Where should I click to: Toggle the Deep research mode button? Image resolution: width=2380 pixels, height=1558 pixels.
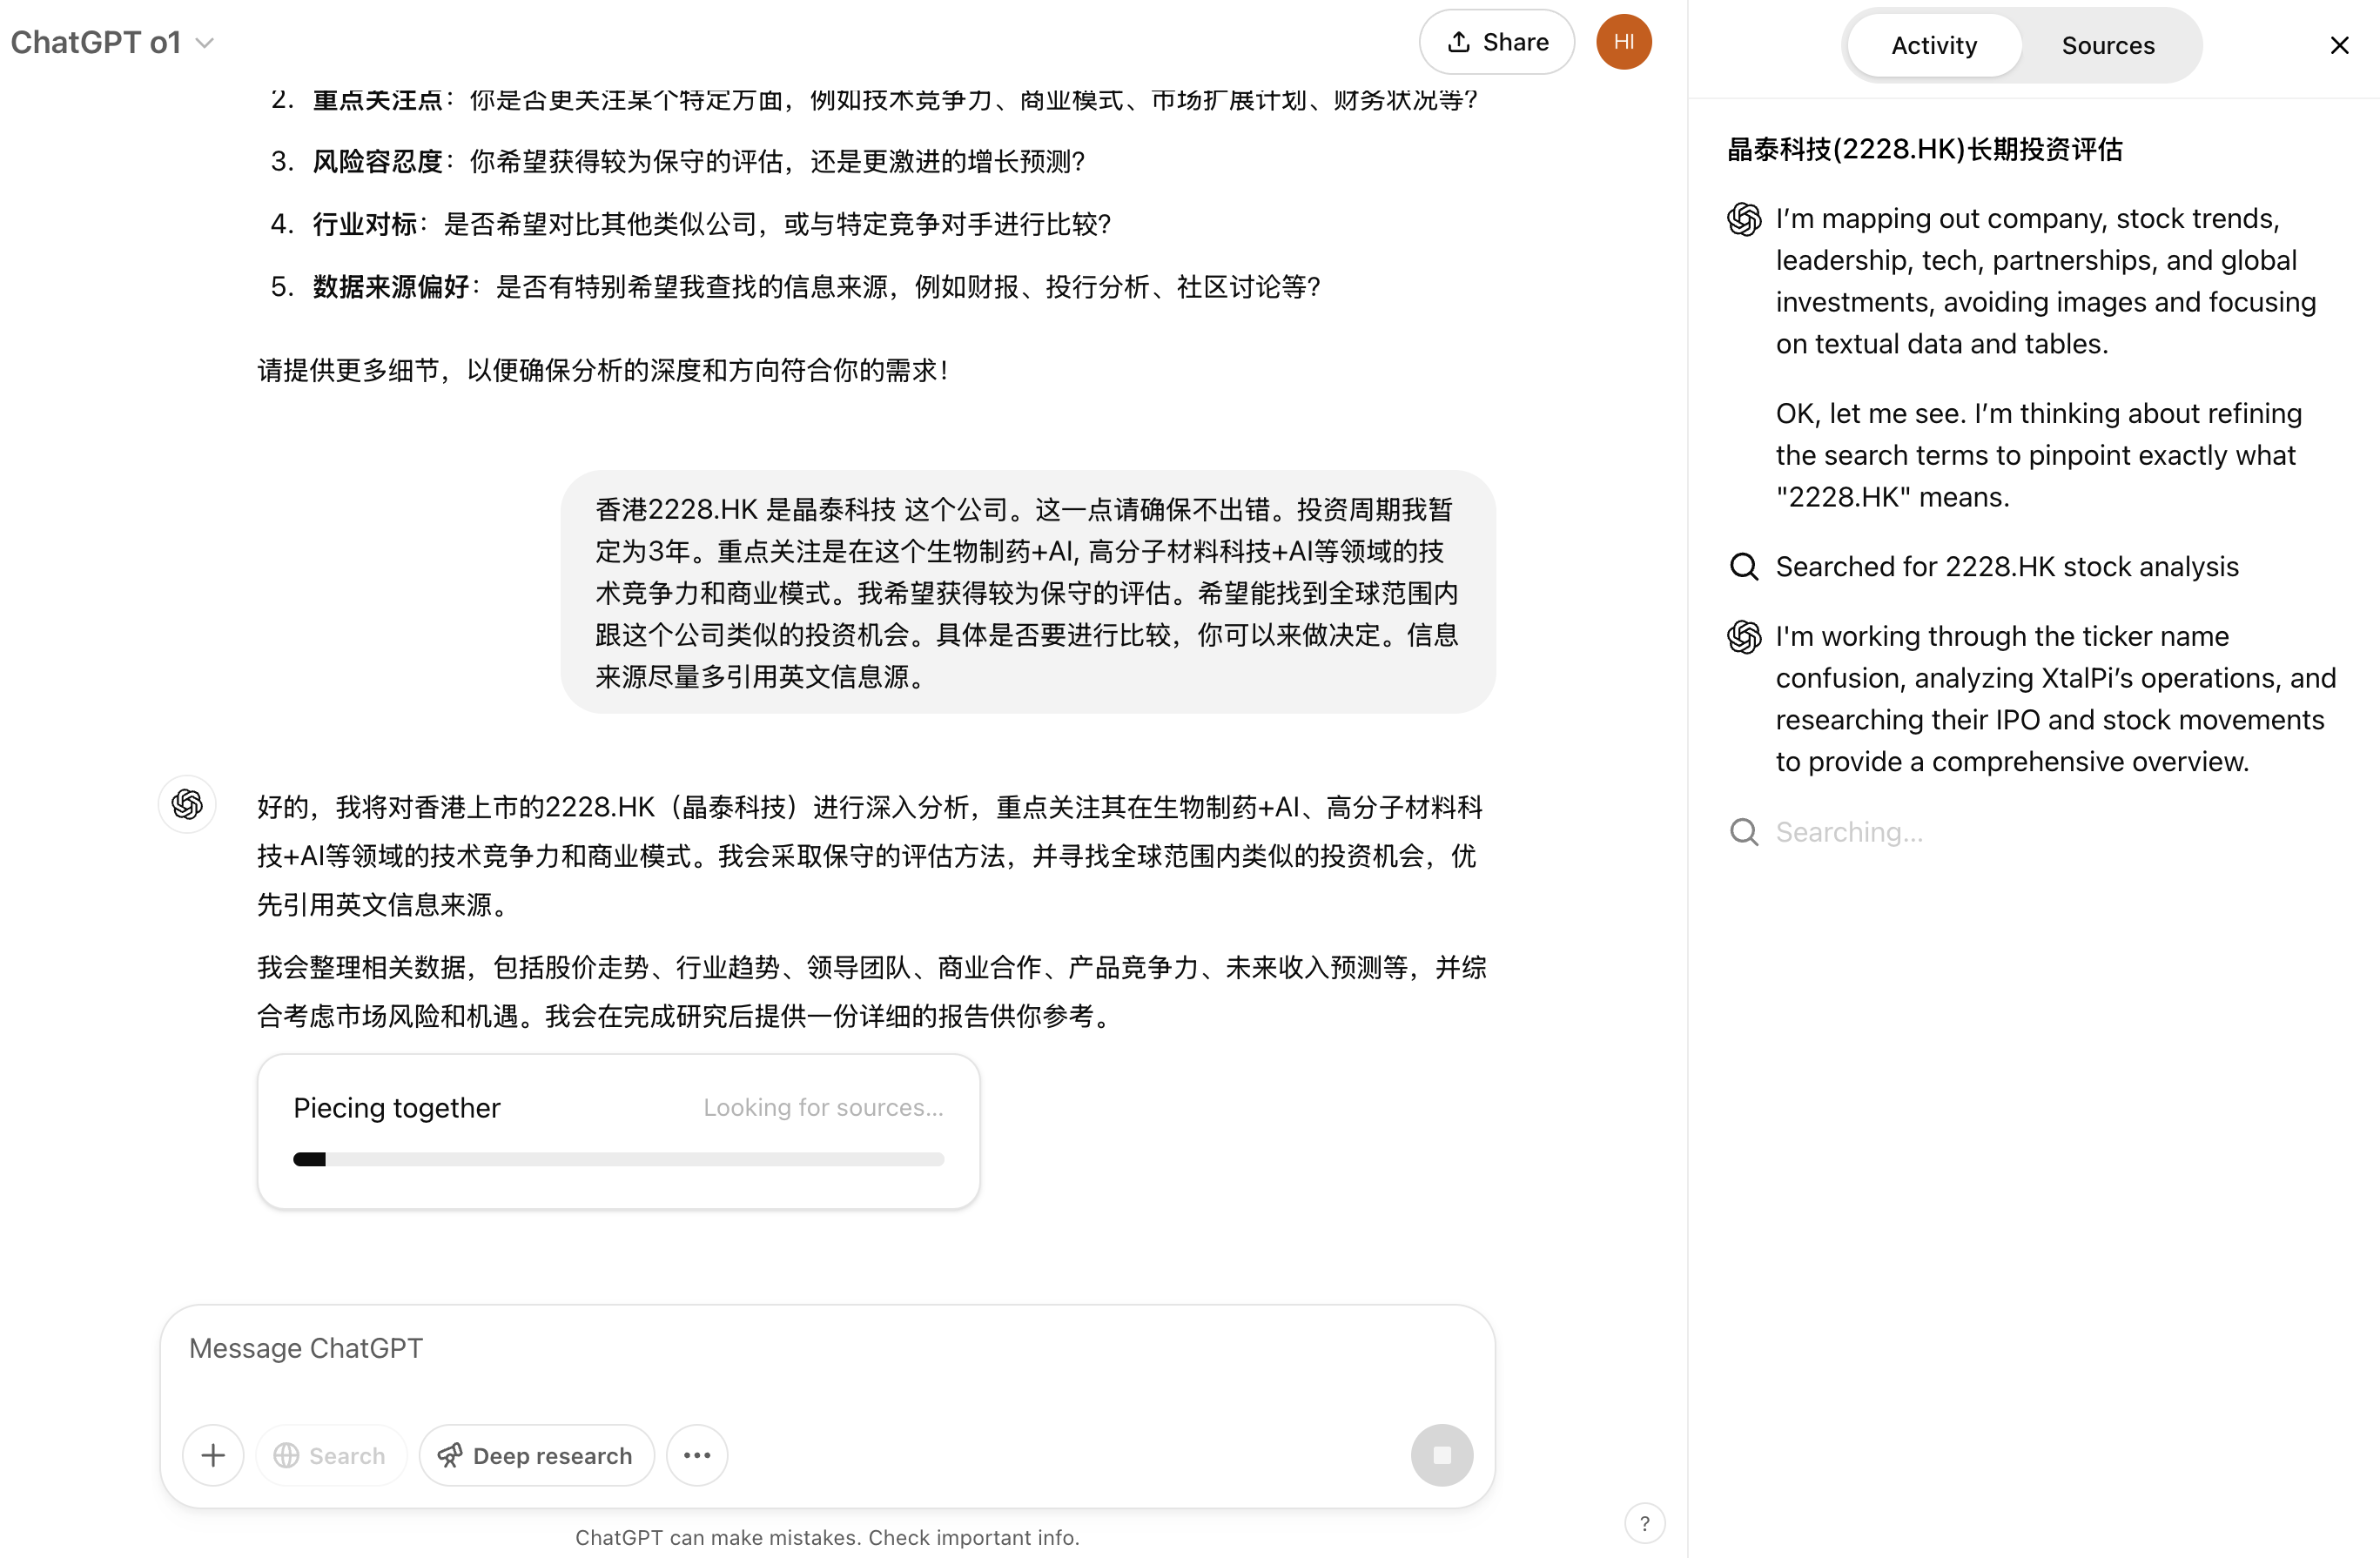pyautogui.click(x=537, y=1455)
